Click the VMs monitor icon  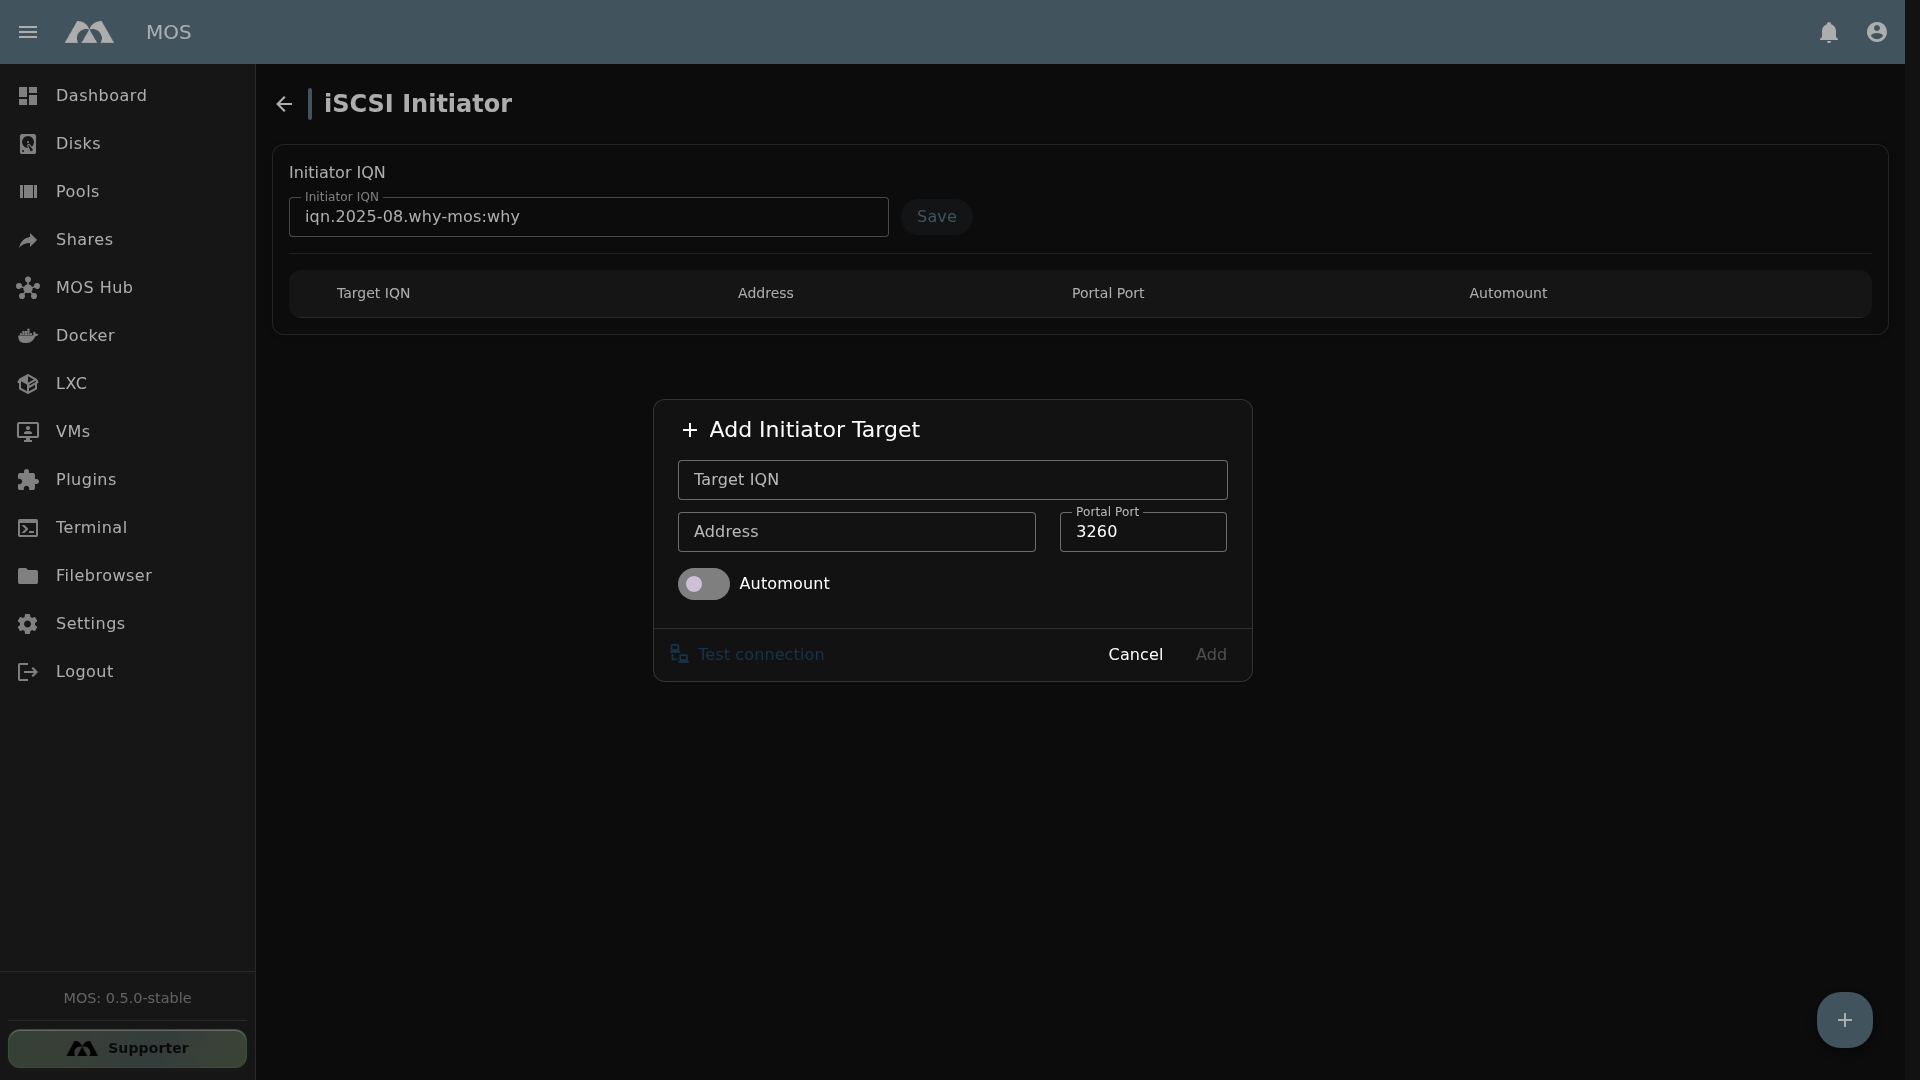(28, 432)
